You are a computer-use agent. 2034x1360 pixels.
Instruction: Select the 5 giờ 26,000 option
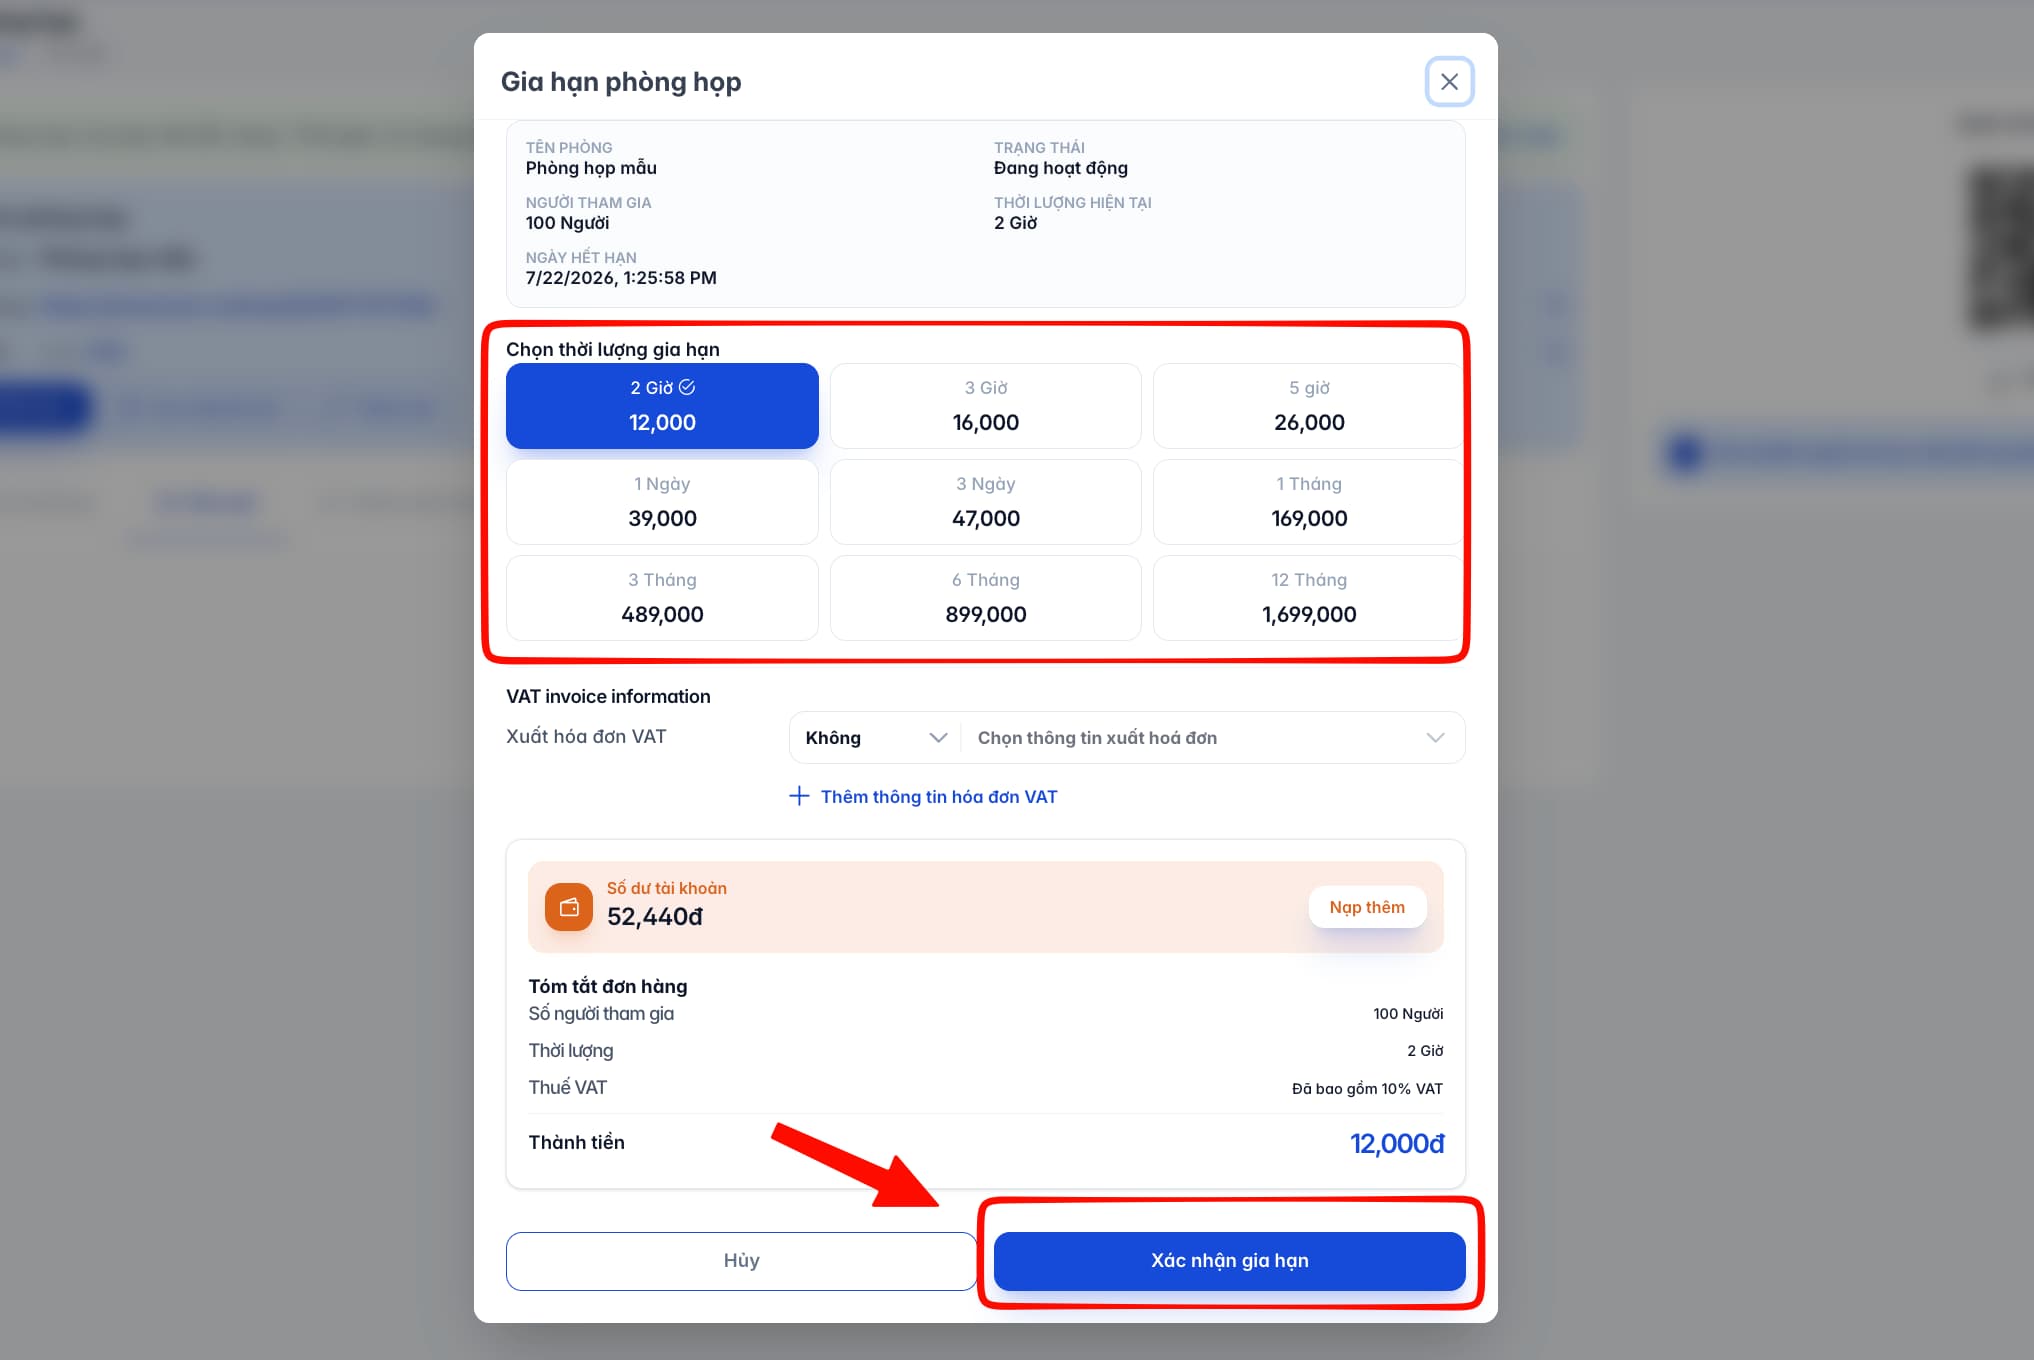[x=1309, y=406]
